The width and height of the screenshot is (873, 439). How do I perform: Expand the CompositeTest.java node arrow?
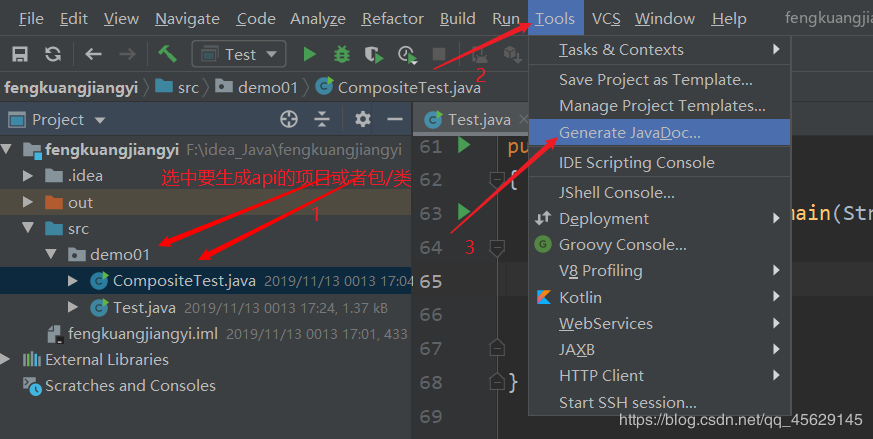[x=73, y=280]
